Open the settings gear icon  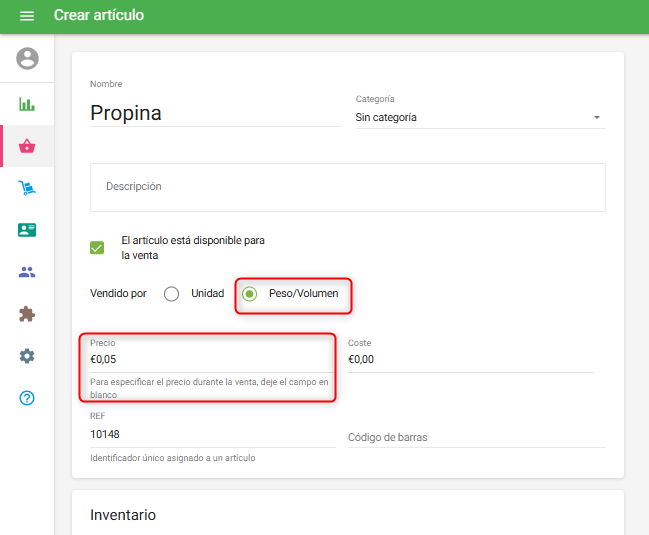coord(27,356)
